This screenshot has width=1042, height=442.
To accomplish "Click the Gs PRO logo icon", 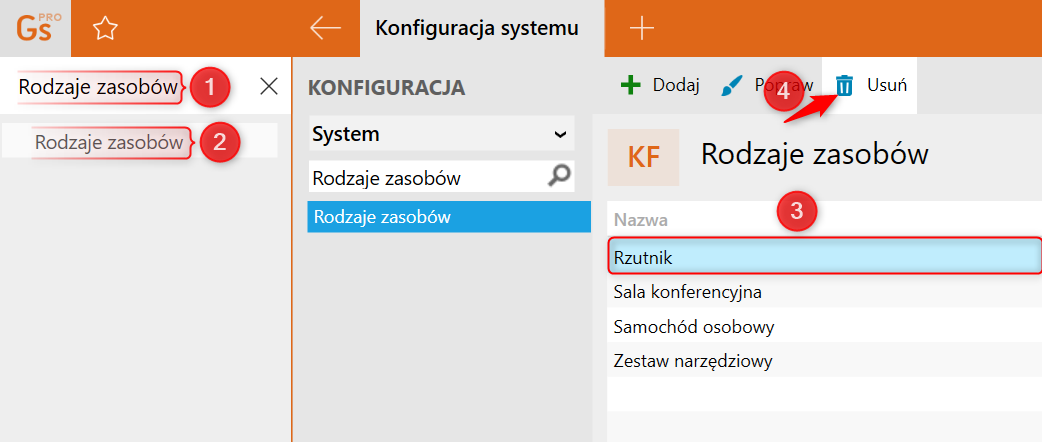I will tap(35, 28).
